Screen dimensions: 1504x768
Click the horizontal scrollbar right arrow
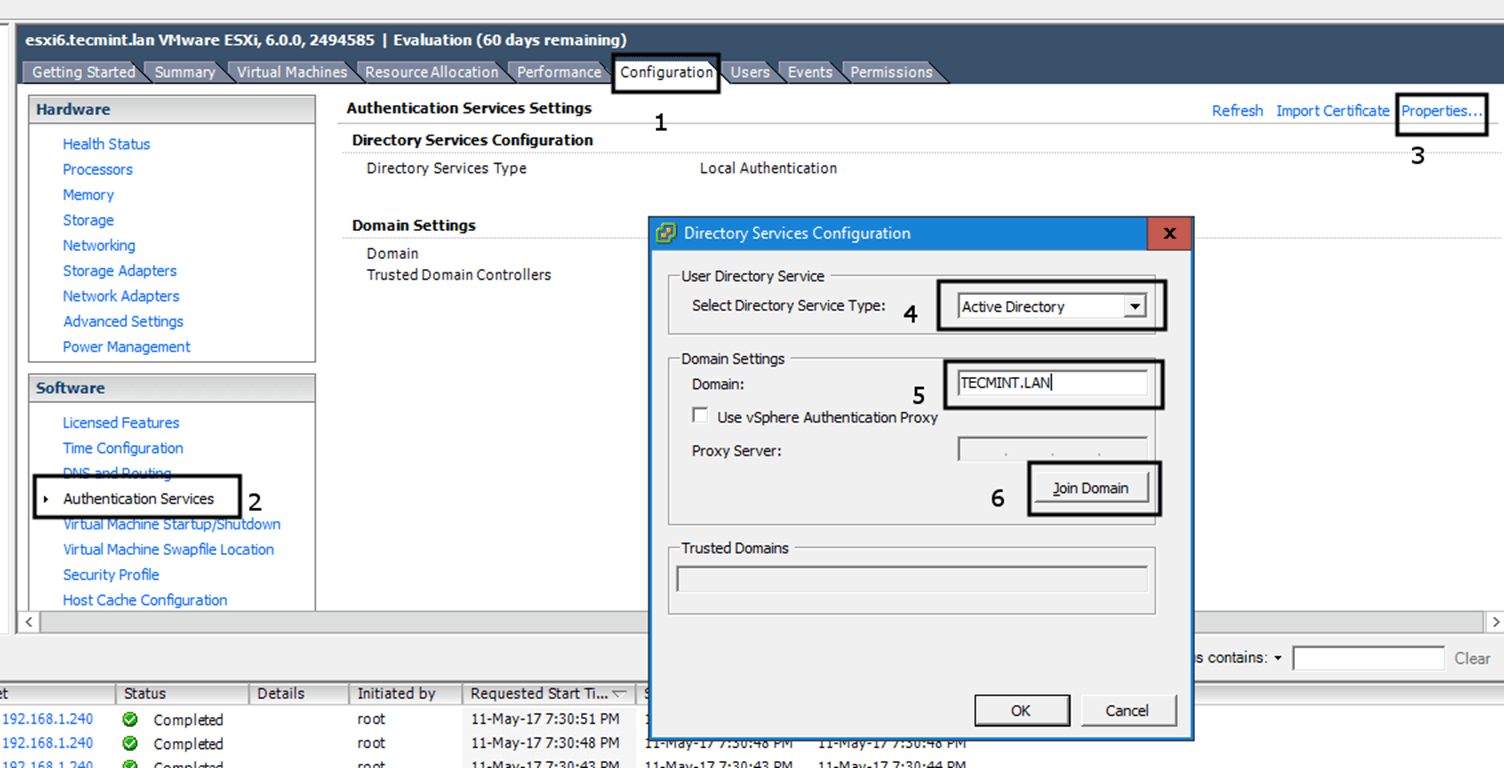point(1496,622)
